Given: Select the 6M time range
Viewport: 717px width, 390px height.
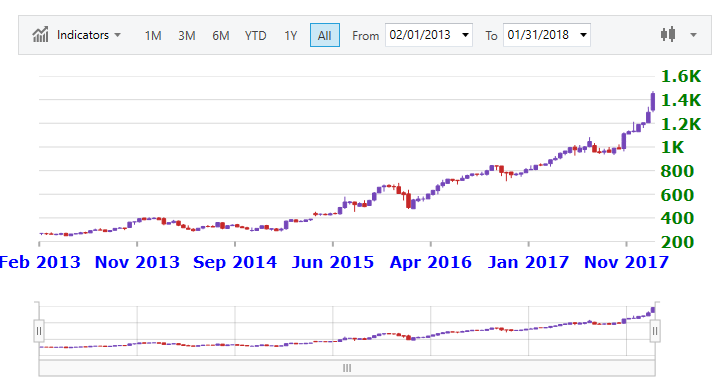Looking at the screenshot, I should tap(220, 35).
